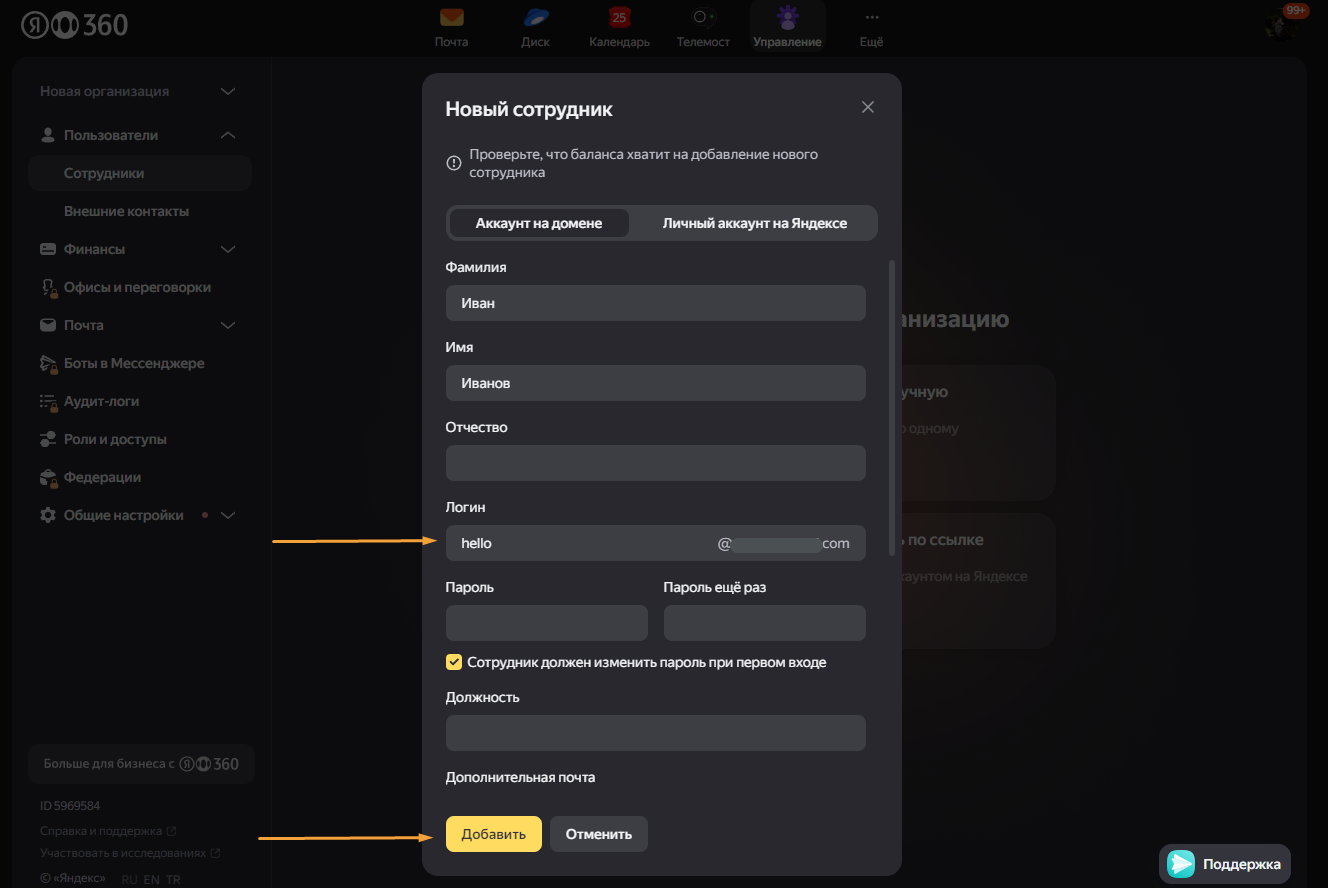Collapse the Пользователи section

click(228, 135)
